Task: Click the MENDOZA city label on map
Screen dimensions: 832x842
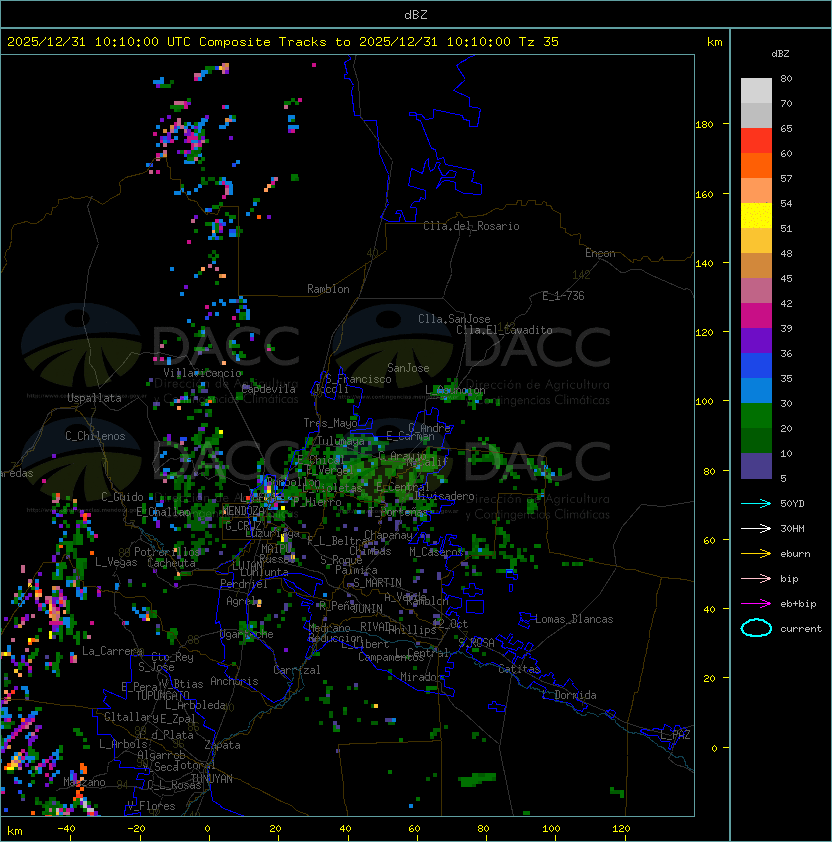Action: point(243,512)
